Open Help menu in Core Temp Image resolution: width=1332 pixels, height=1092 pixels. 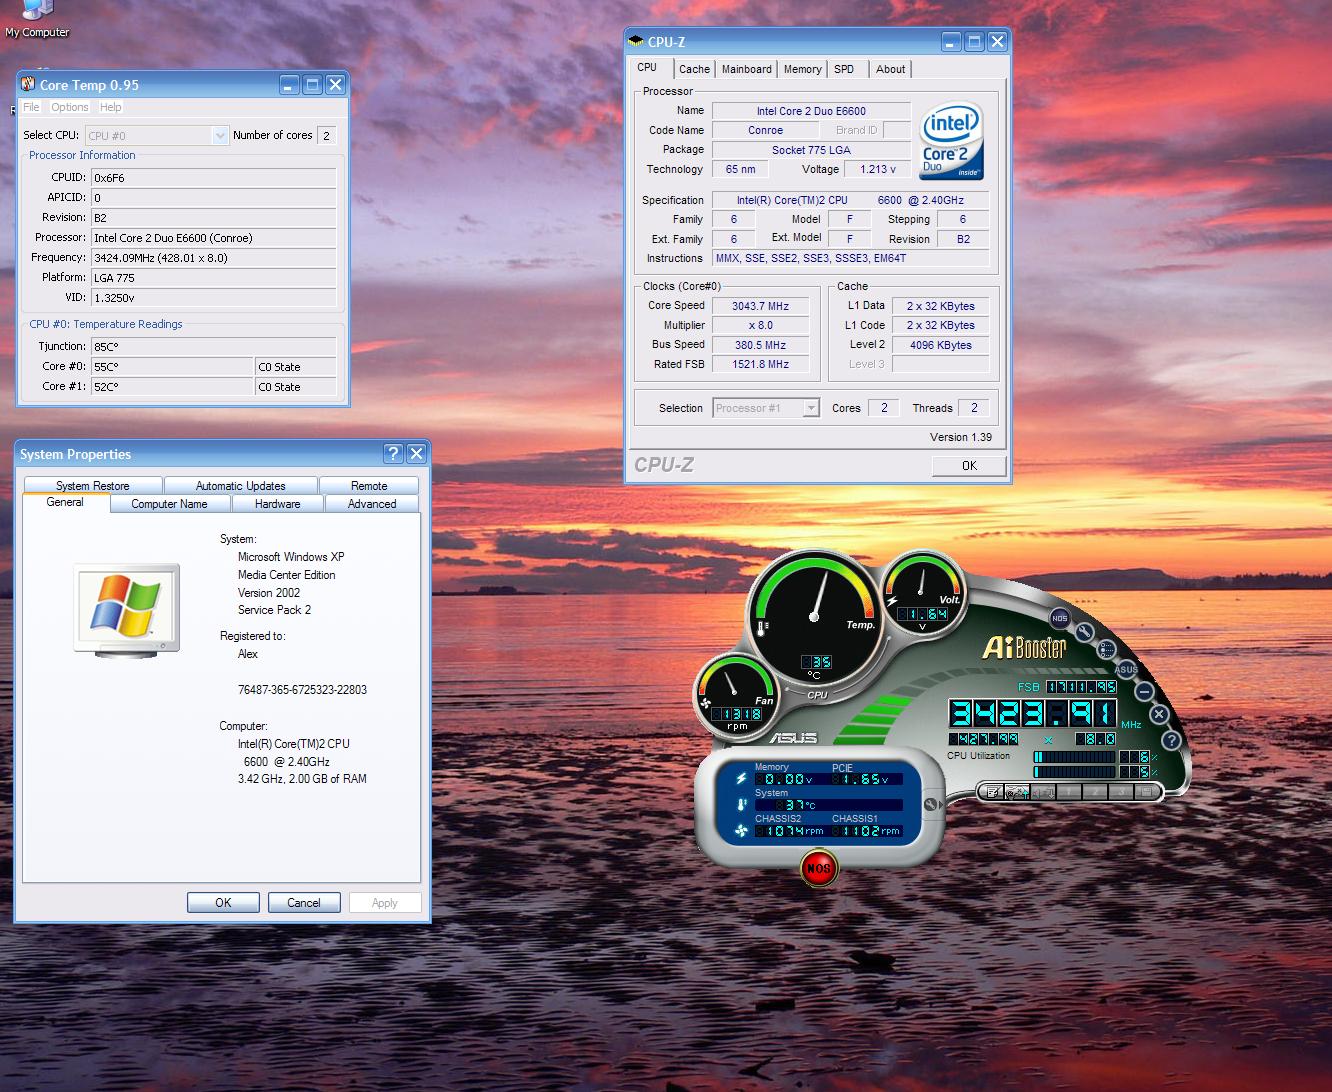coord(111,107)
